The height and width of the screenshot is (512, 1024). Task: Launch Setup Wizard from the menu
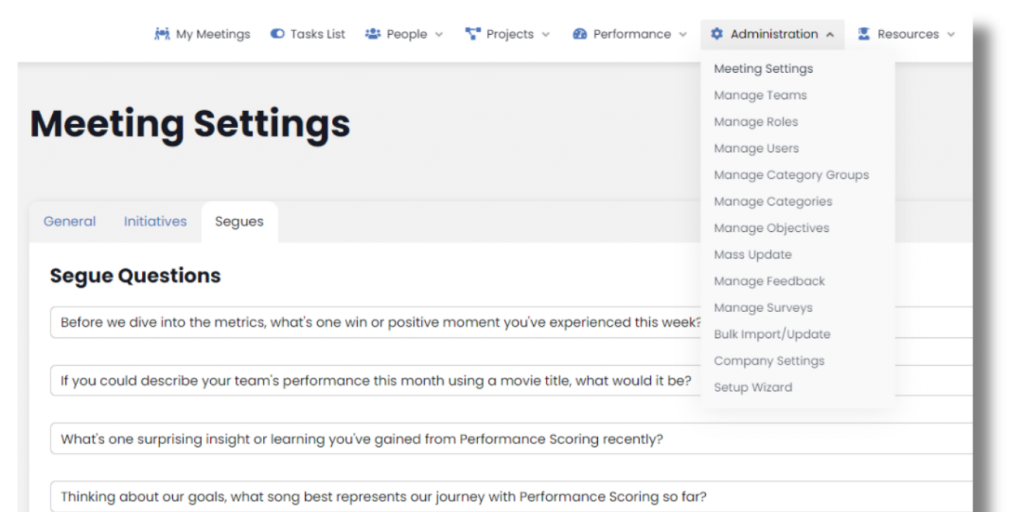tap(753, 388)
